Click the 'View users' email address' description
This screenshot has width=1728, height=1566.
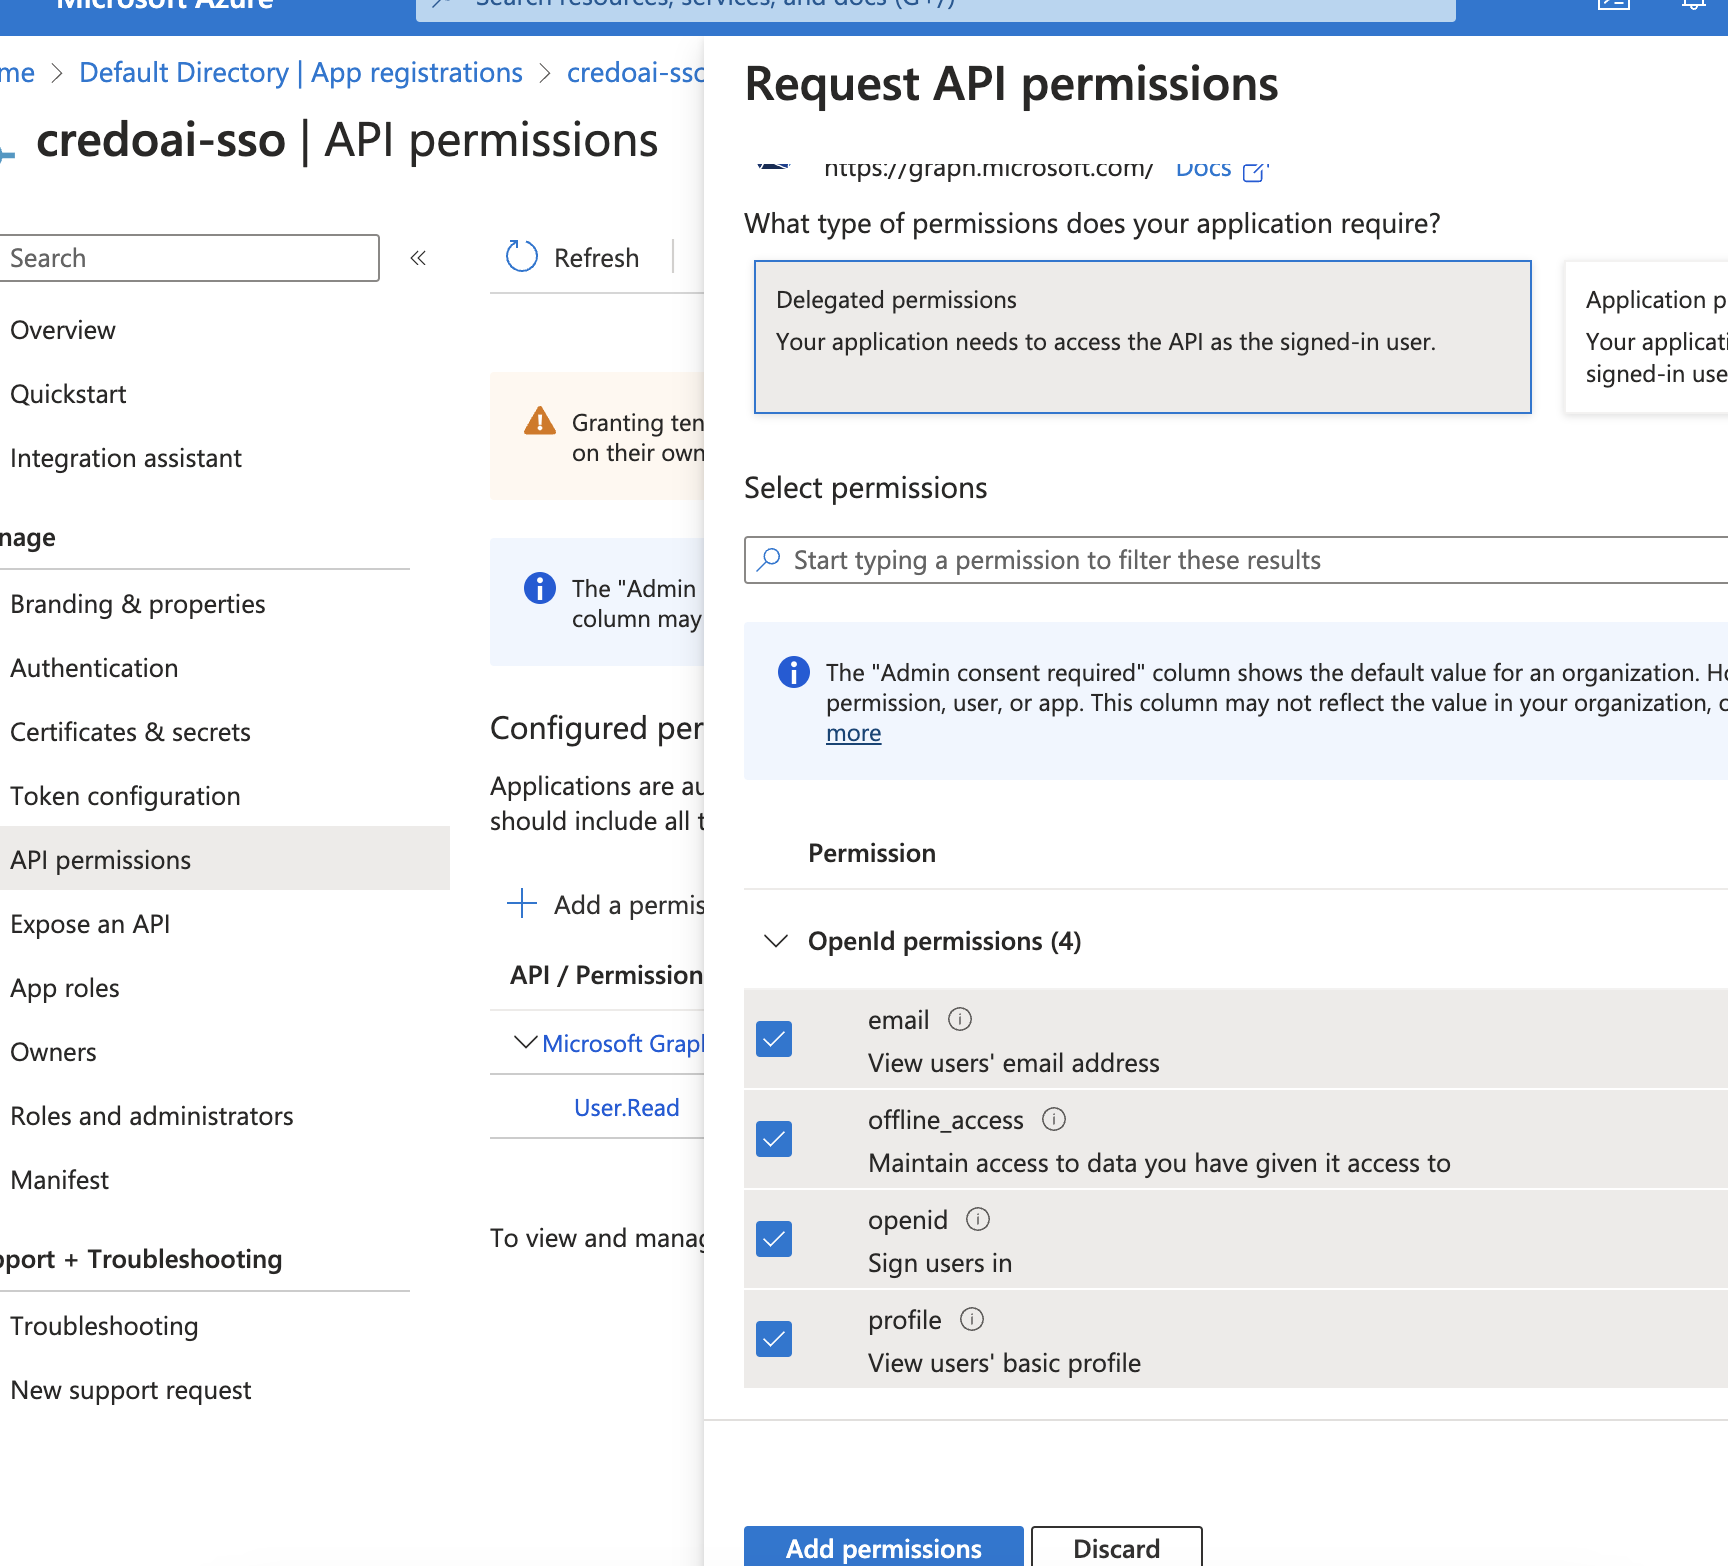pyautogui.click(x=1013, y=1063)
